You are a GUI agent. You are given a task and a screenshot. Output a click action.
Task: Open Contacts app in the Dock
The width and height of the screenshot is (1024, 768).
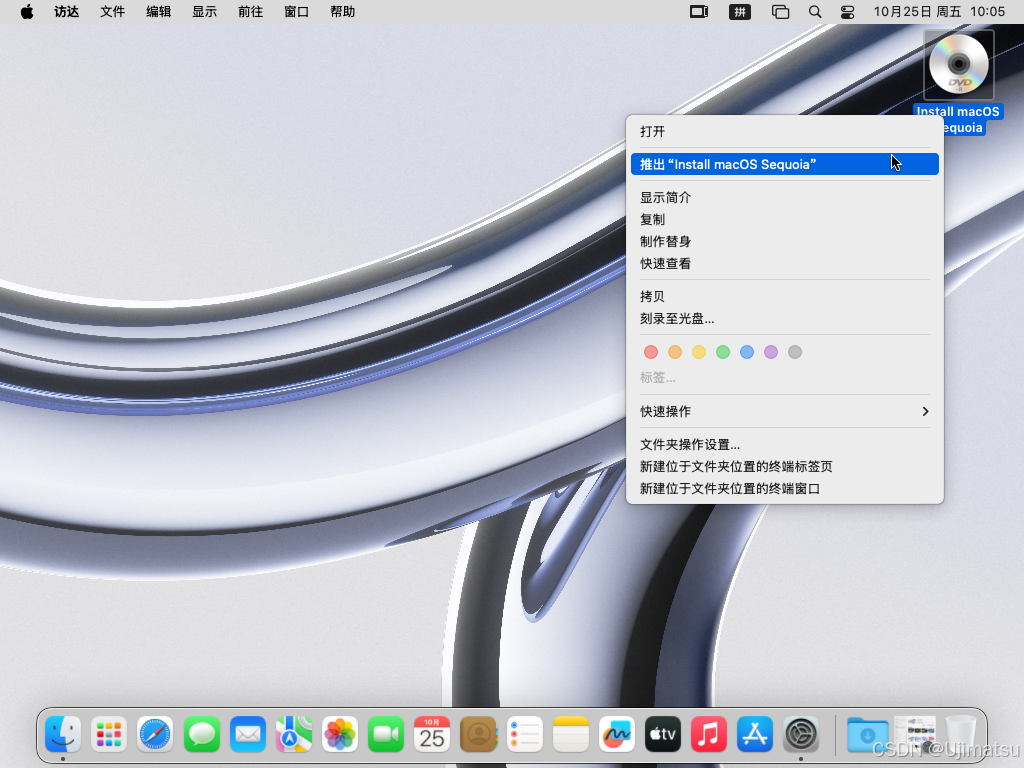[x=478, y=734]
